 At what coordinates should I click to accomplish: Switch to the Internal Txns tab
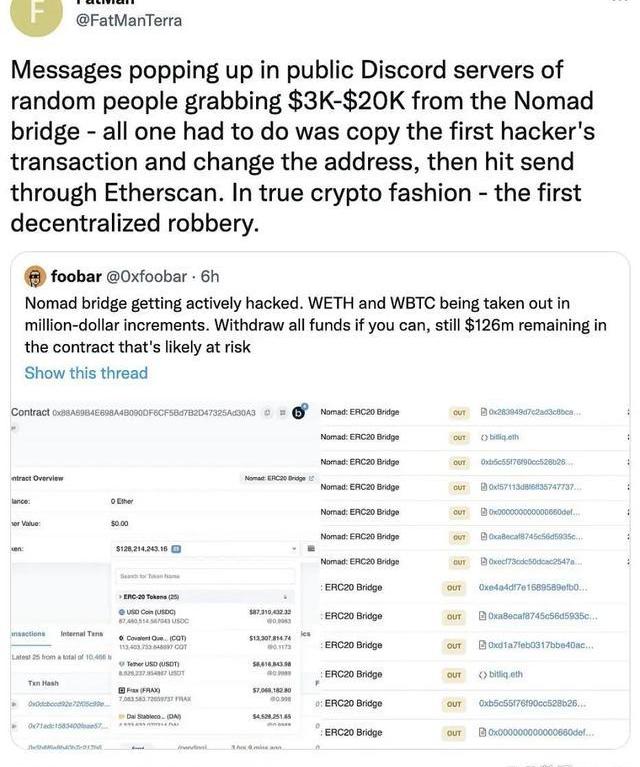coord(82,633)
